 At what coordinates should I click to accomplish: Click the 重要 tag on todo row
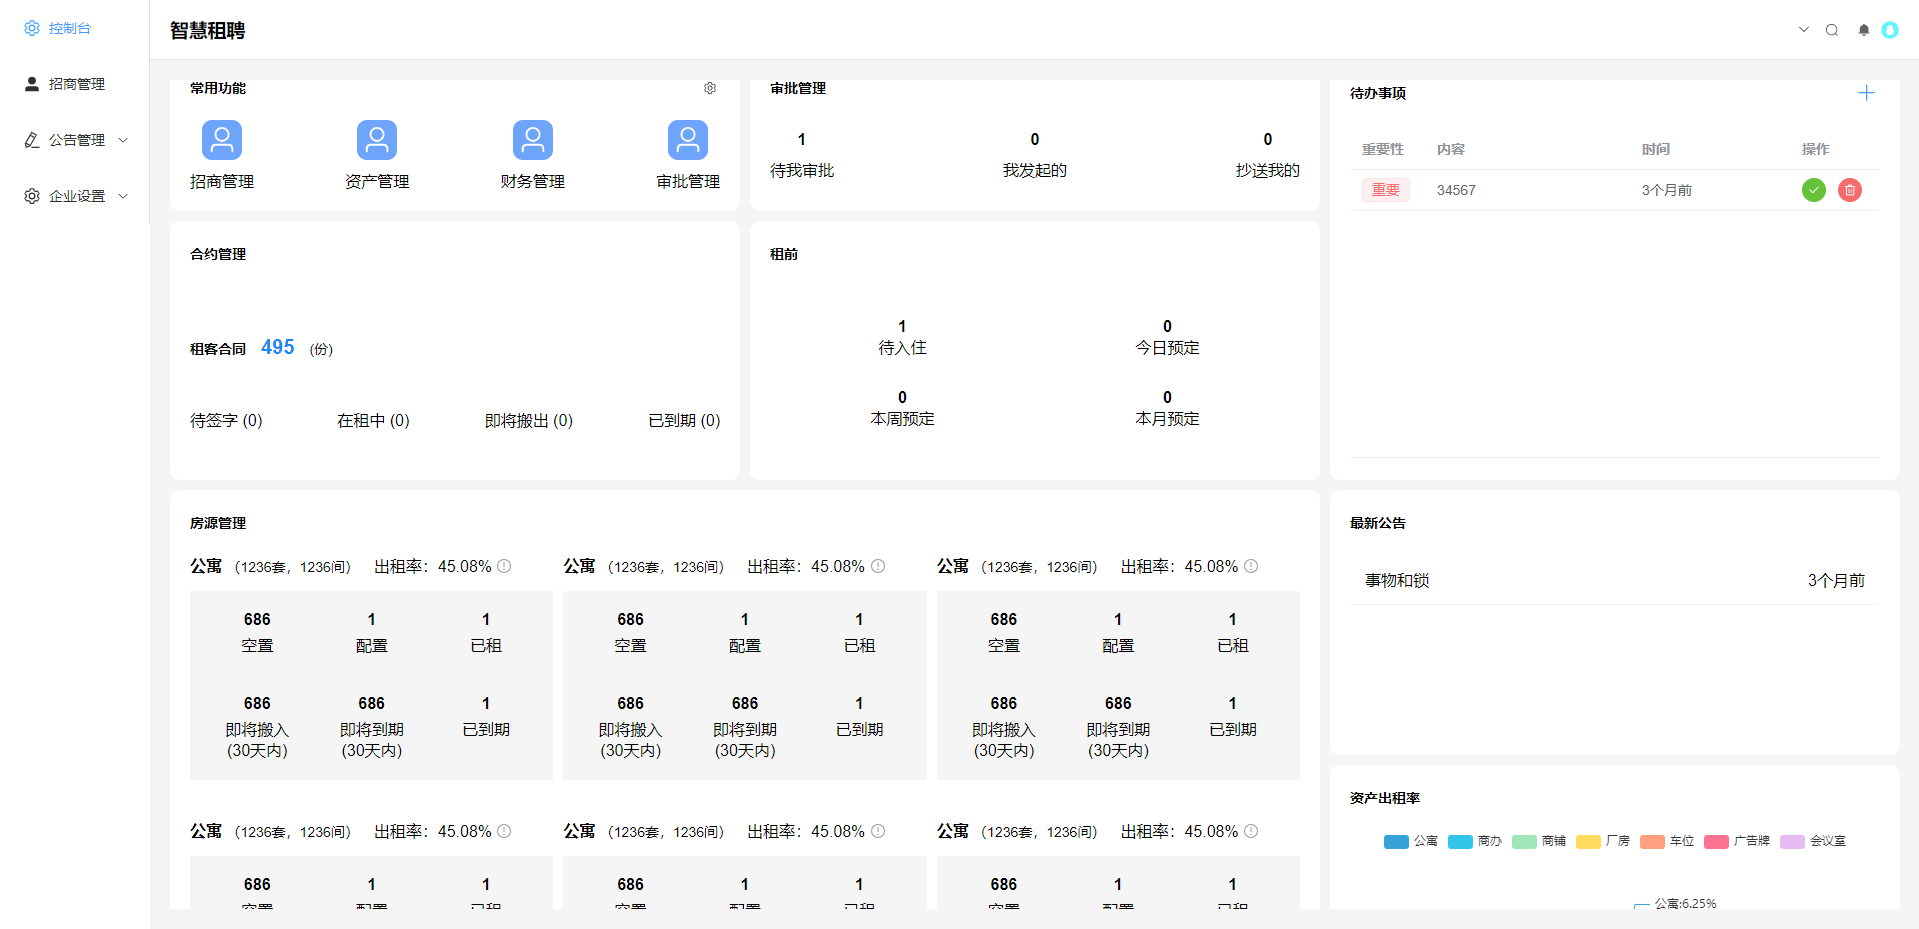coord(1386,190)
